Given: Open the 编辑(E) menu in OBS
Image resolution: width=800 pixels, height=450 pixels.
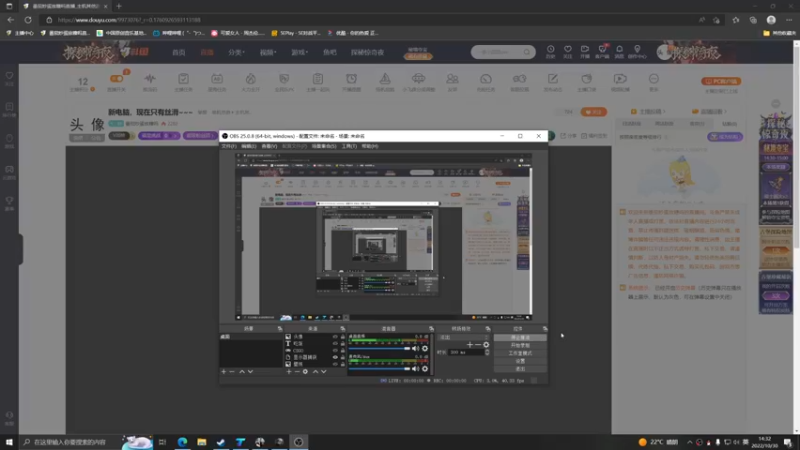Looking at the screenshot, I should (248, 146).
